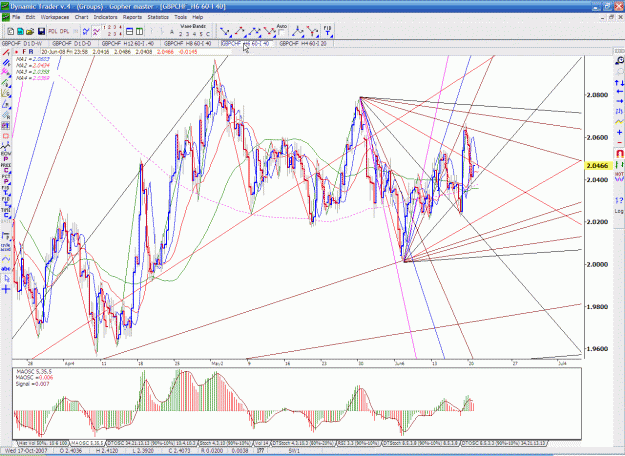
Task: Click the SW1 status bar entry
Action: pos(294,450)
